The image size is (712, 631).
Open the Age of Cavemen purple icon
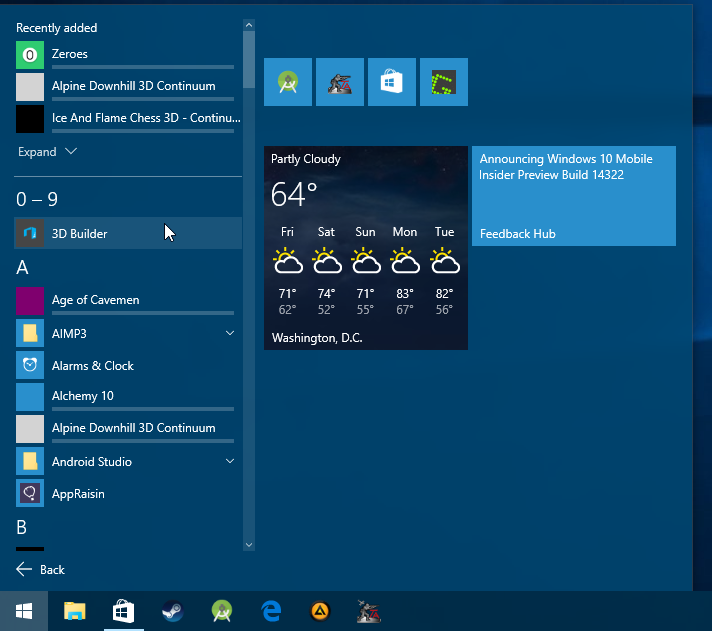[30, 301]
